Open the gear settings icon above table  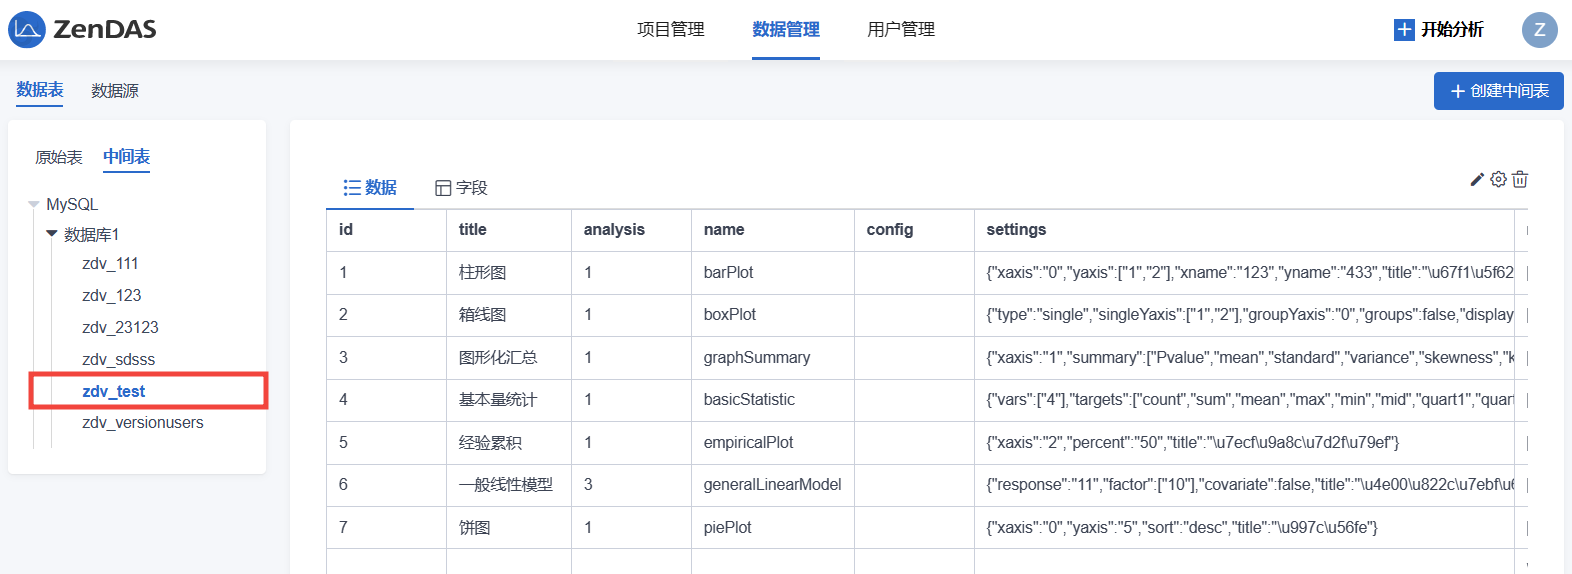(x=1498, y=180)
